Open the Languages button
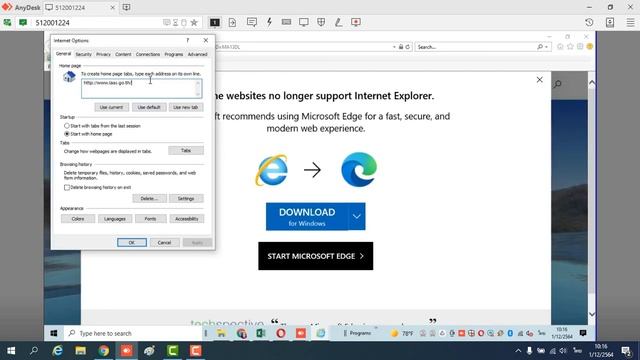 pyautogui.click(x=115, y=219)
